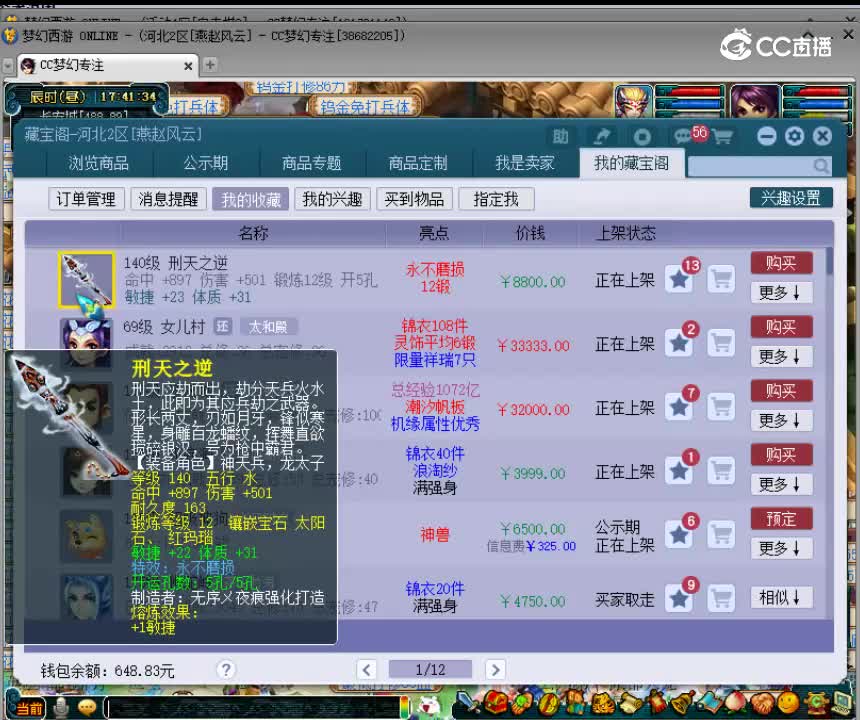Image resolution: width=860 pixels, height=720 pixels.
Task: Buy the 刑天之逆 for ¥8800.00
Action: (x=782, y=263)
